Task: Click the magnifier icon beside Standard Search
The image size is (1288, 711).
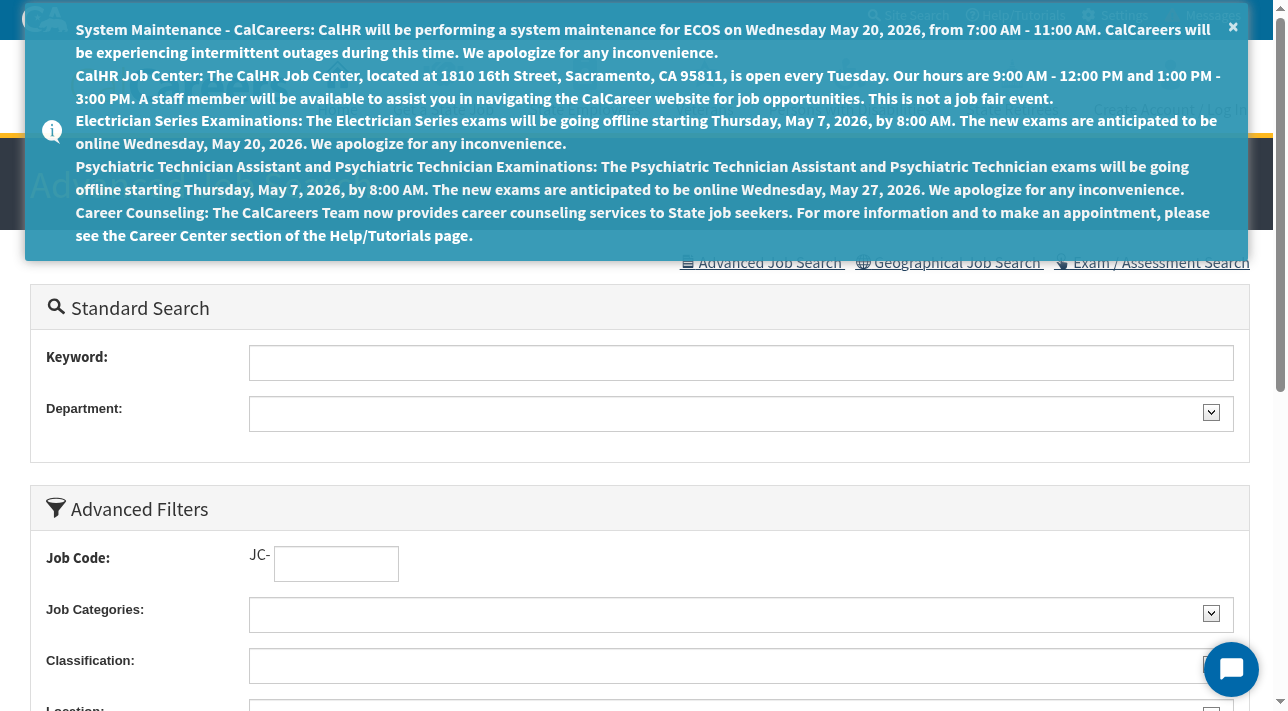Action: [x=56, y=307]
